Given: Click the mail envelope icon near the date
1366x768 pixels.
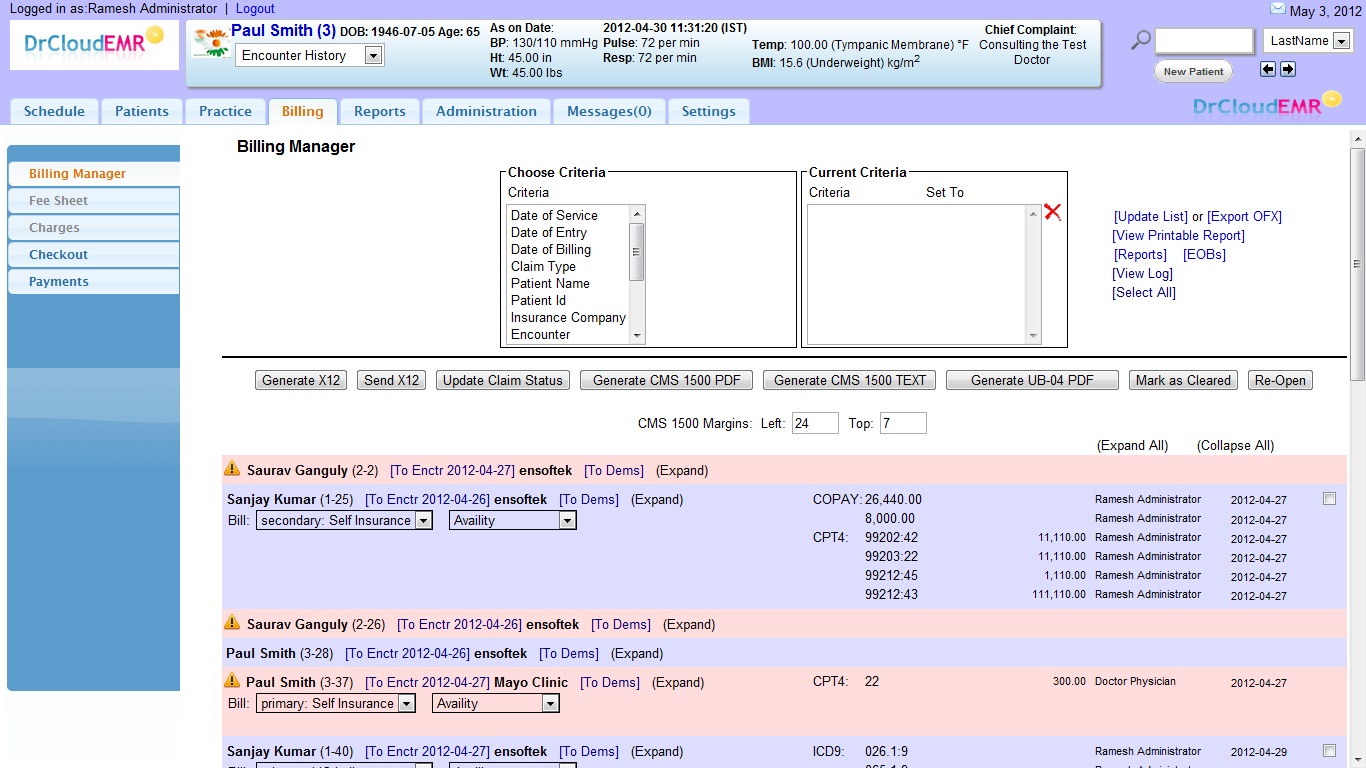Looking at the screenshot, I should click(x=1277, y=8).
